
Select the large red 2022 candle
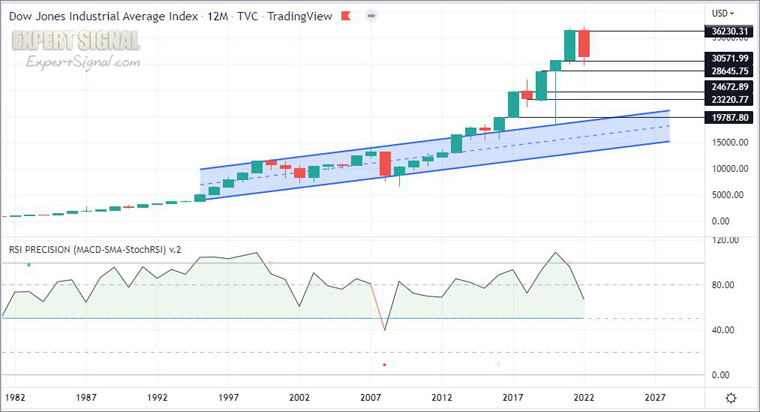584,44
